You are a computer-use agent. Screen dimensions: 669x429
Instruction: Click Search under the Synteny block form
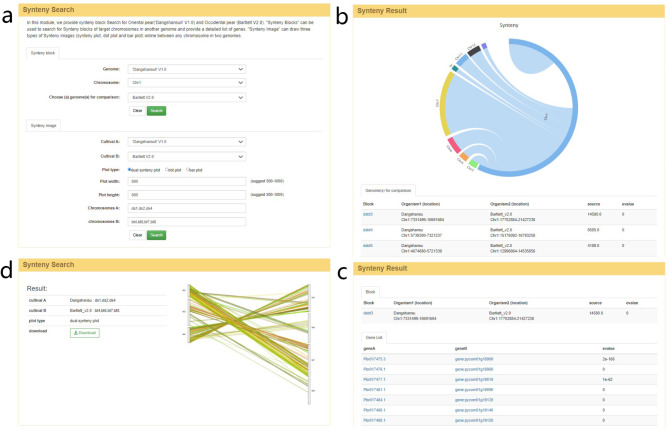pyautogui.click(x=157, y=111)
